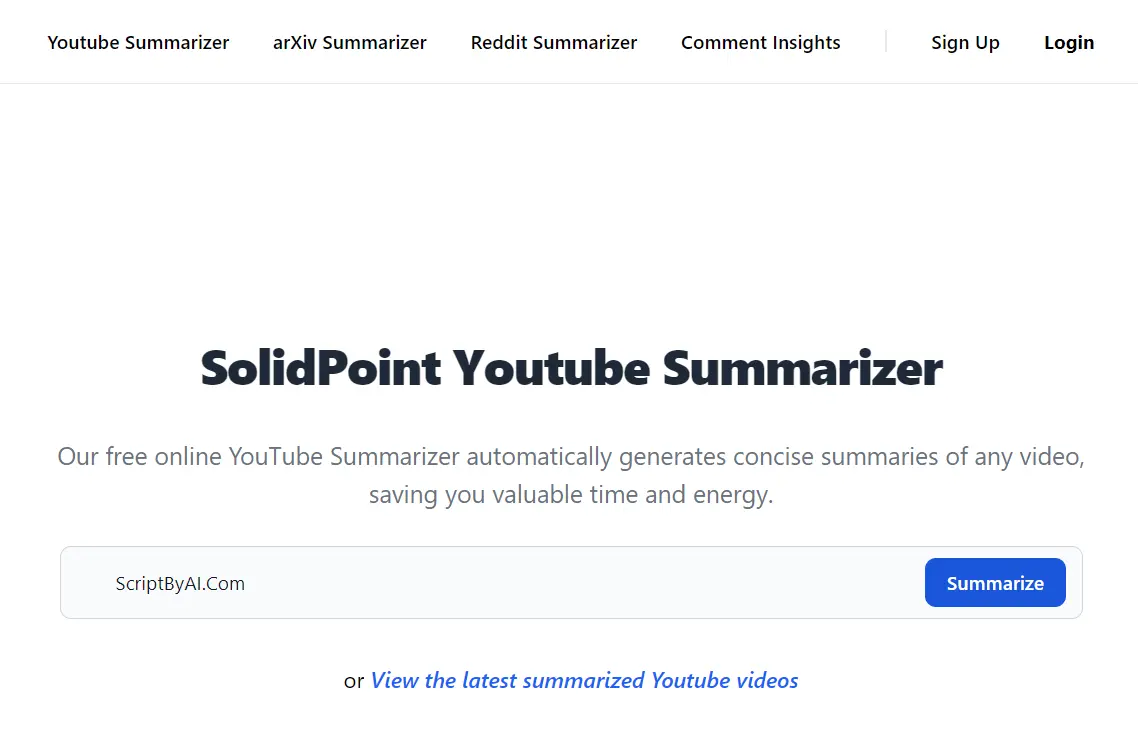The width and height of the screenshot is (1138, 731).
Task: Click the "saving you valuable time and energy" line
Action: tap(571, 495)
